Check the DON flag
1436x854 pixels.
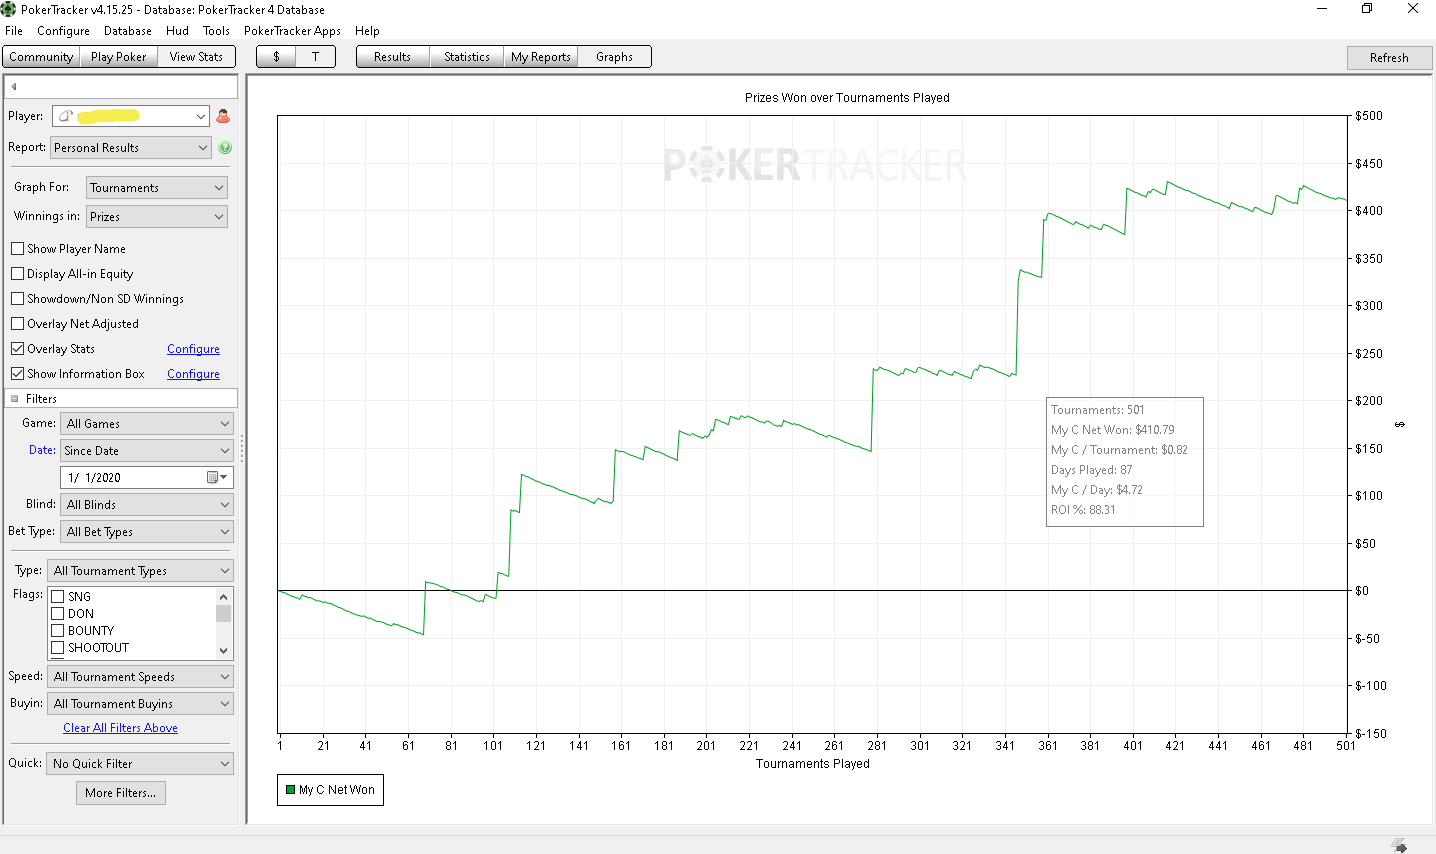(58, 614)
